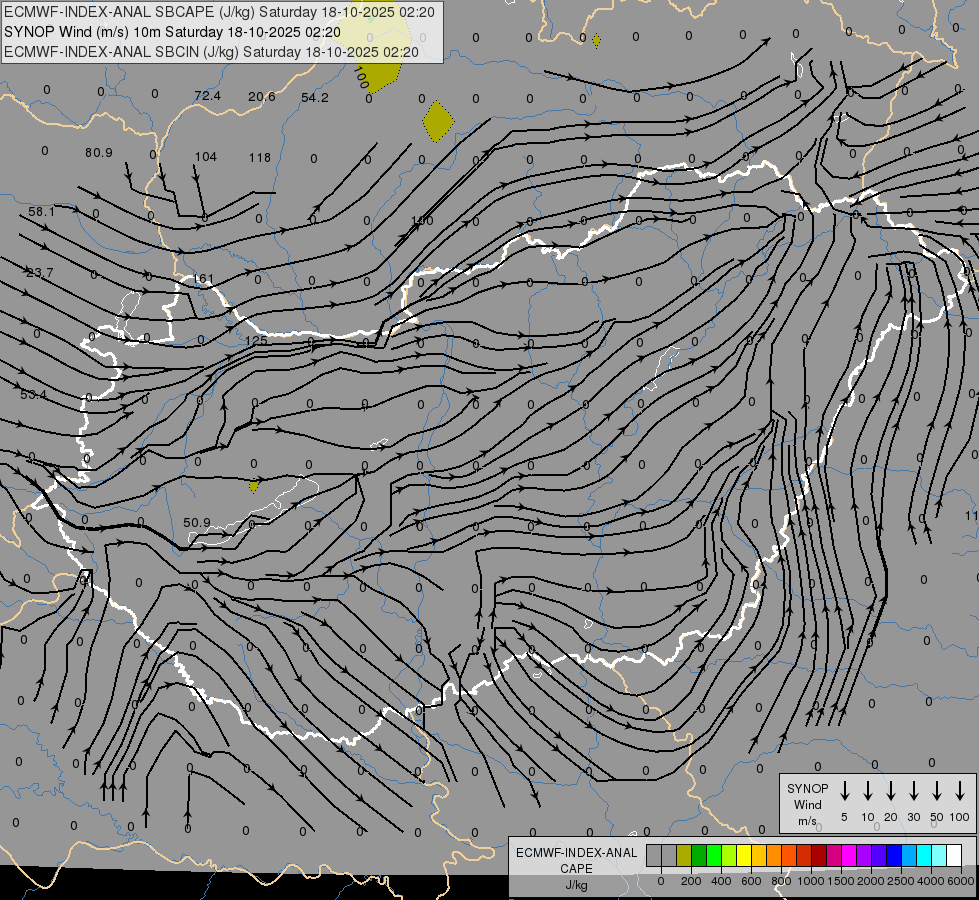The image size is (979, 900).
Task: Select the magenta 1500 J/kg legend swatch
Action: click(x=849, y=855)
